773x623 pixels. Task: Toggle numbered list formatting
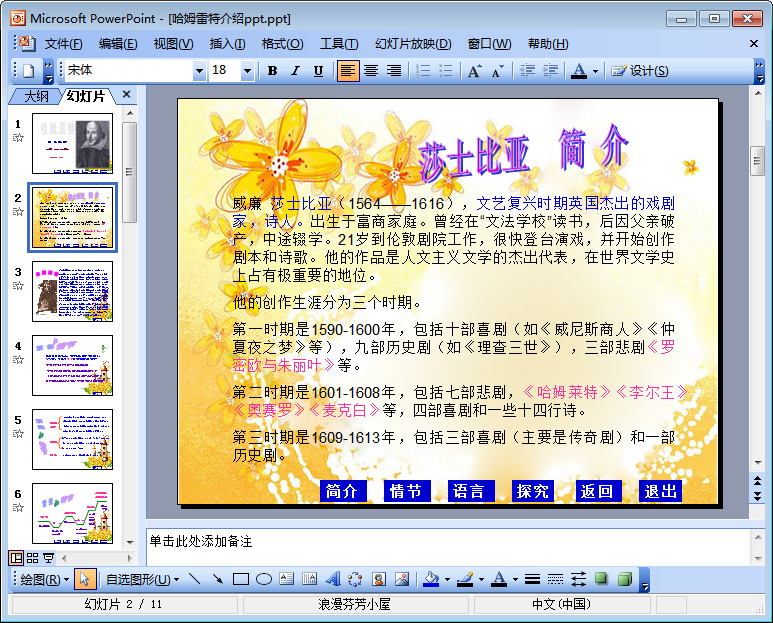(x=423, y=71)
